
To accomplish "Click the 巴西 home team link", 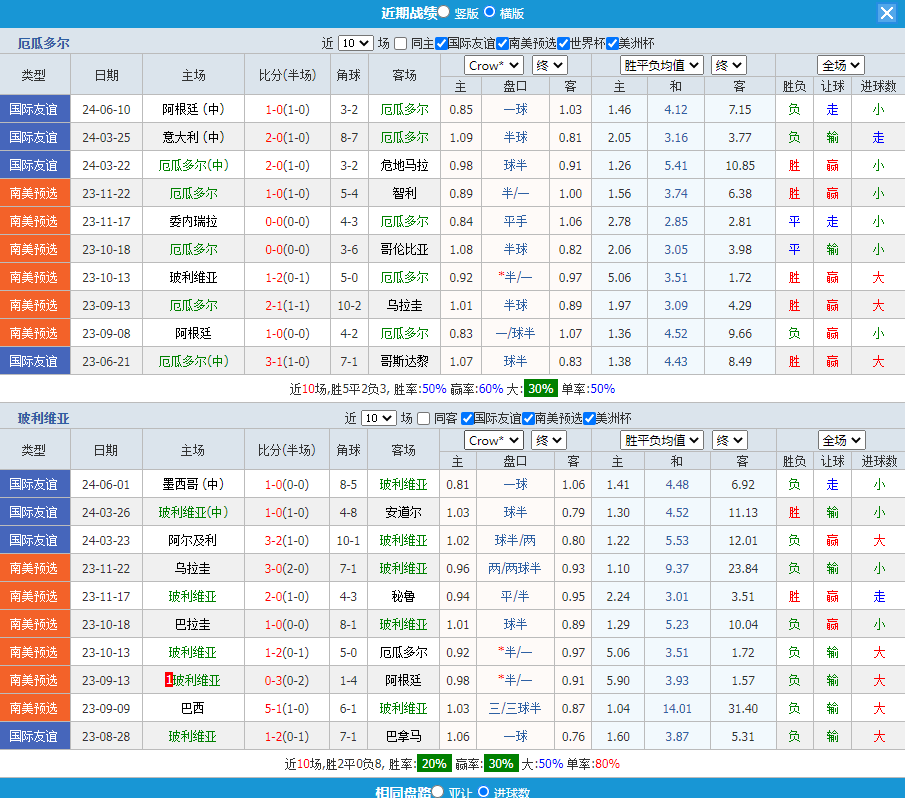I will [x=192, y=708].
